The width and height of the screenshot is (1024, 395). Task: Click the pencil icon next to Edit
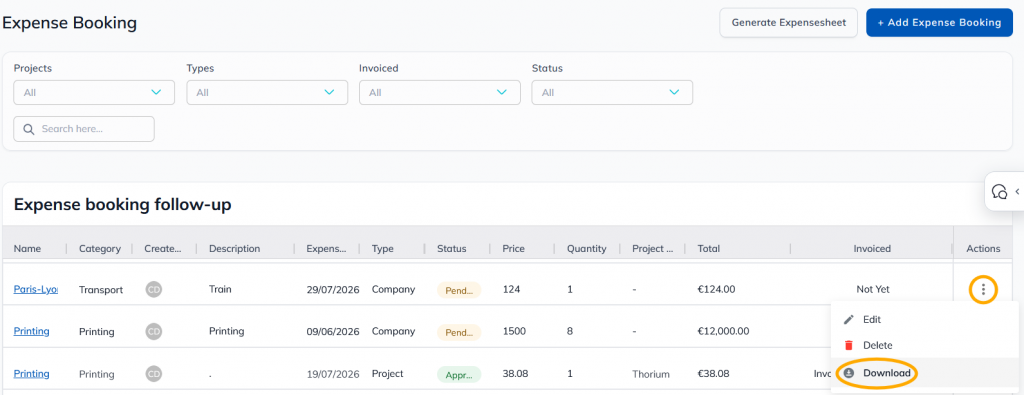pos(848,320)
